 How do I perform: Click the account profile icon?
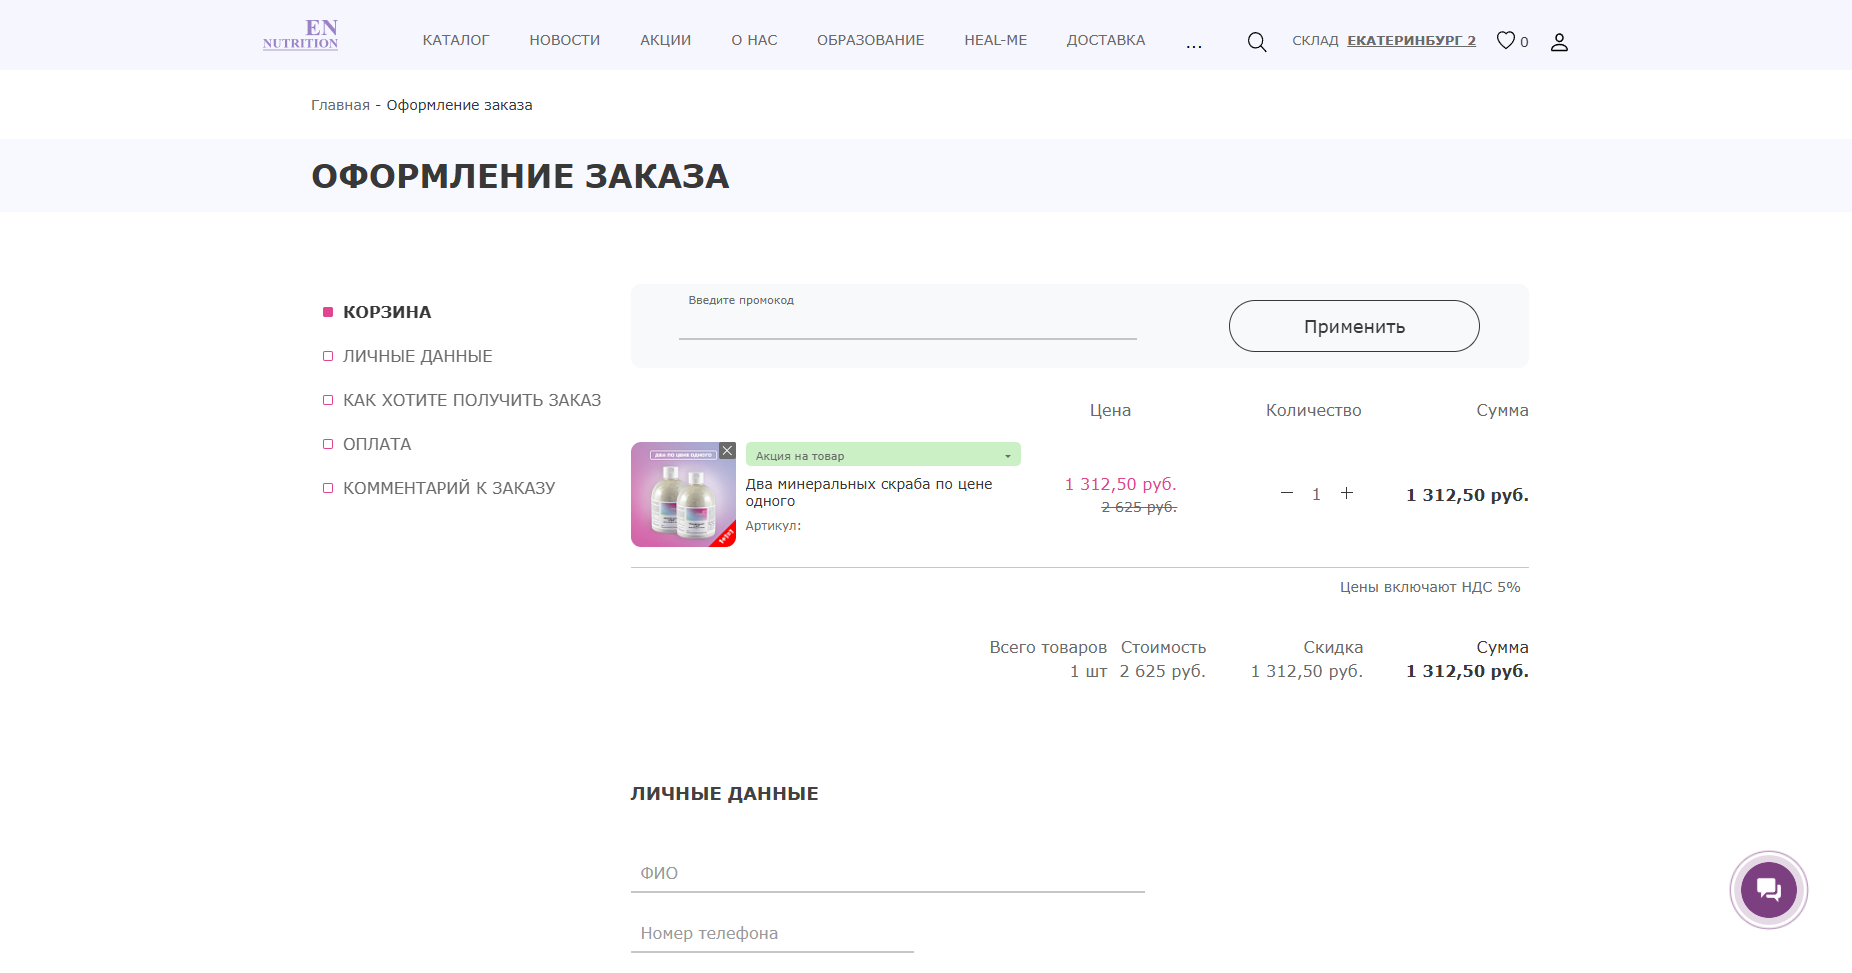(x=1559, y=41)
